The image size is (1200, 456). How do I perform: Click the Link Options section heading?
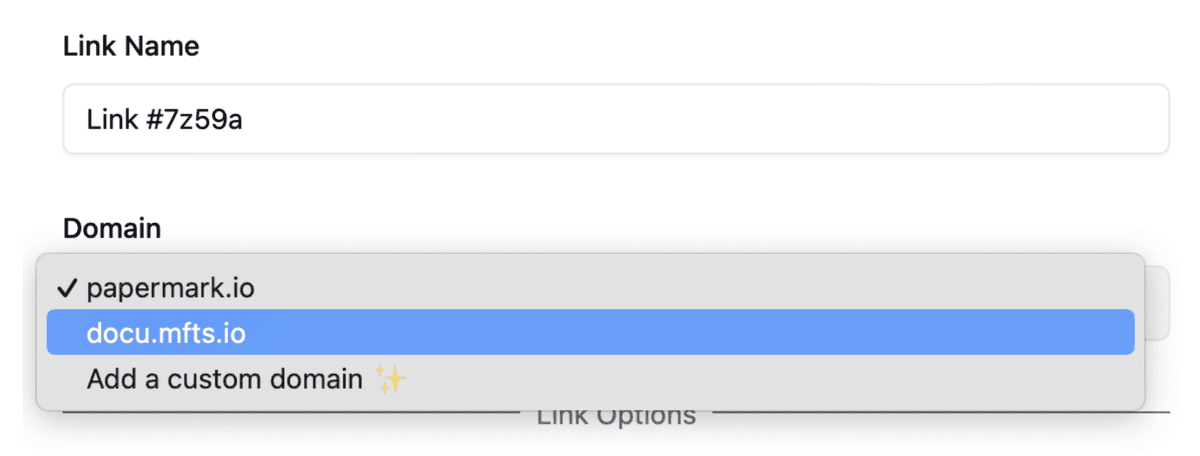[x=616, y=416]
